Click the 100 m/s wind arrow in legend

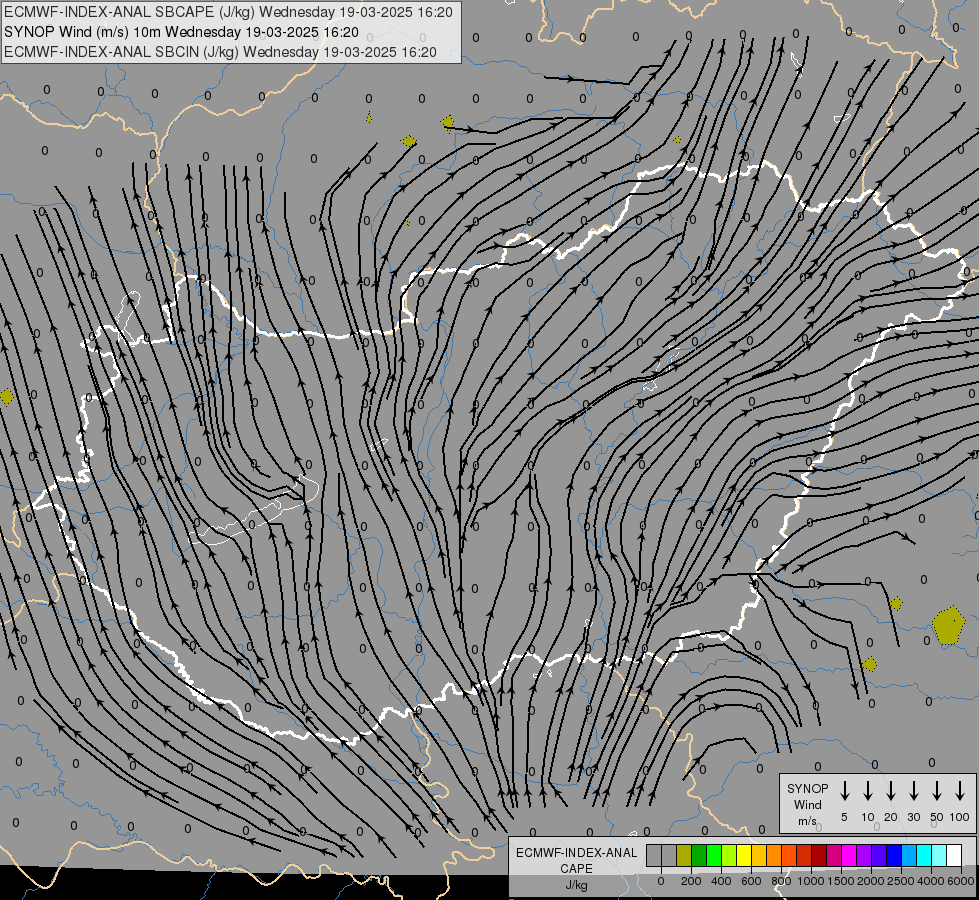pos(960,790)
